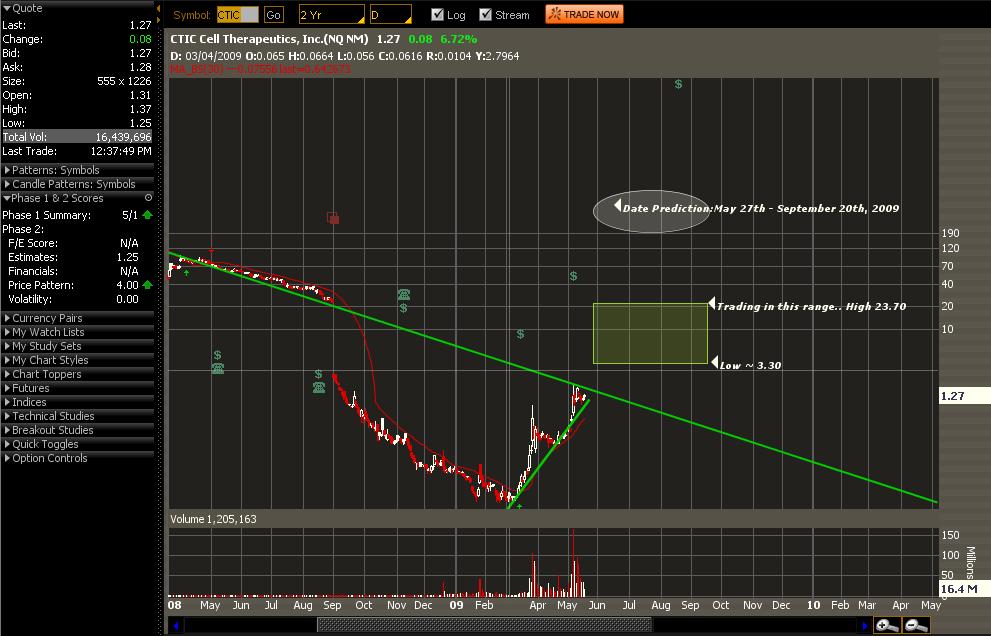Viewport: 991px width, 636px height.
Task: Click the right scroll arrow below chart
Action: (x=865, y=626)
